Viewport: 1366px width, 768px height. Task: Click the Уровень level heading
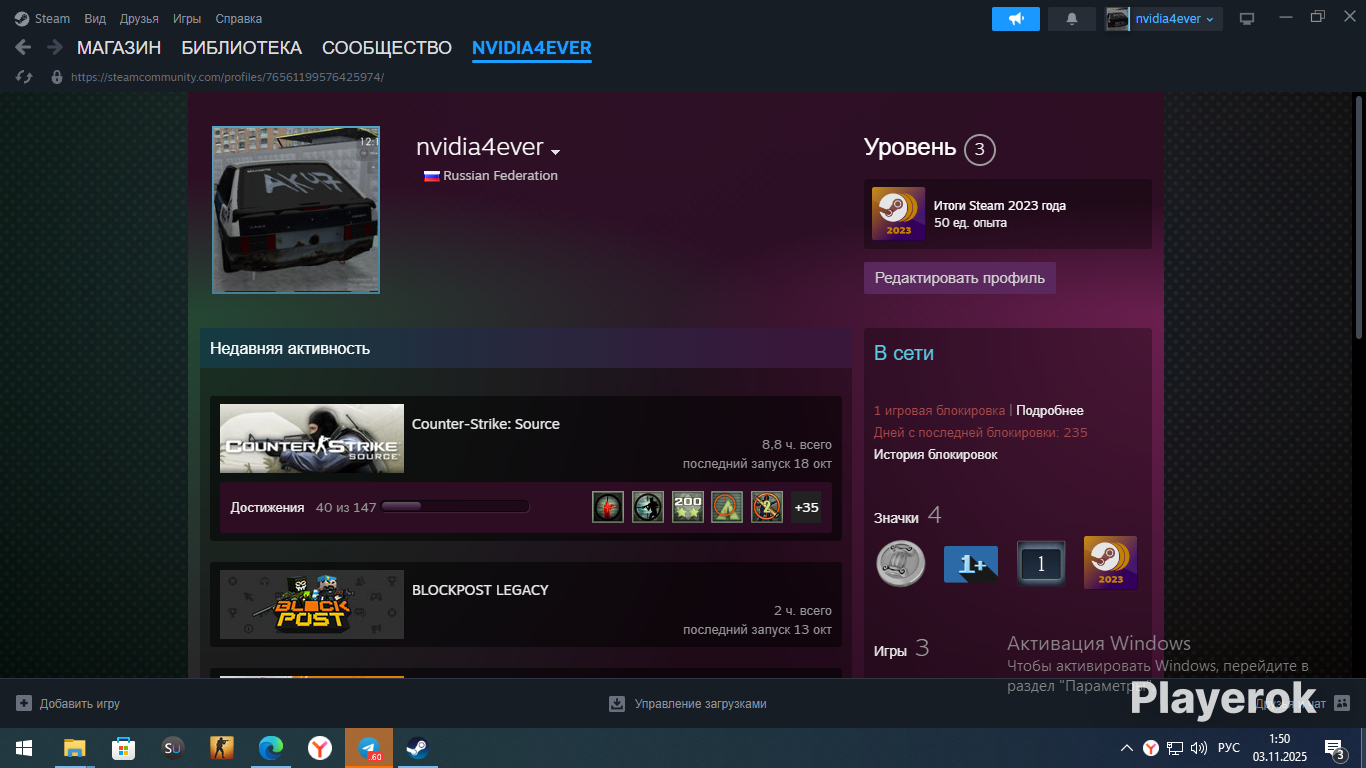pos(910,148)
